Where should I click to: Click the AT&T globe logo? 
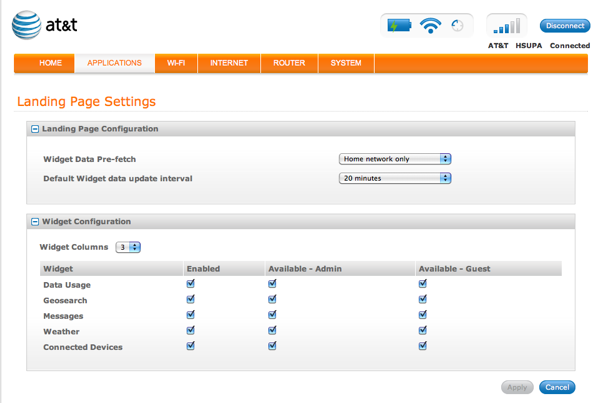point(26,25)
